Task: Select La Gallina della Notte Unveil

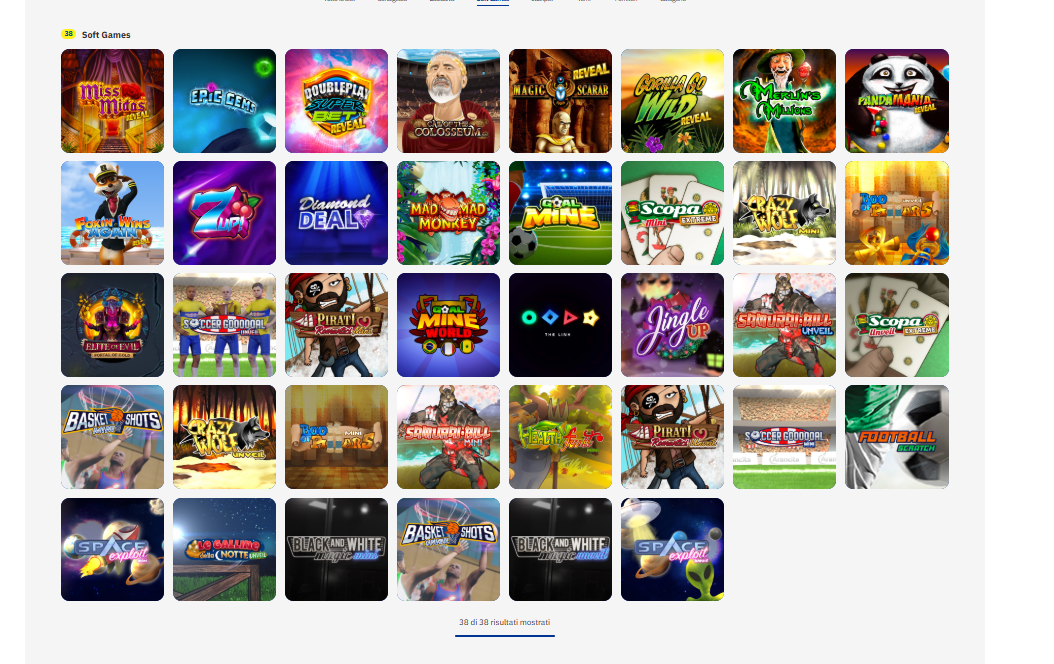Action: point(225,549)
